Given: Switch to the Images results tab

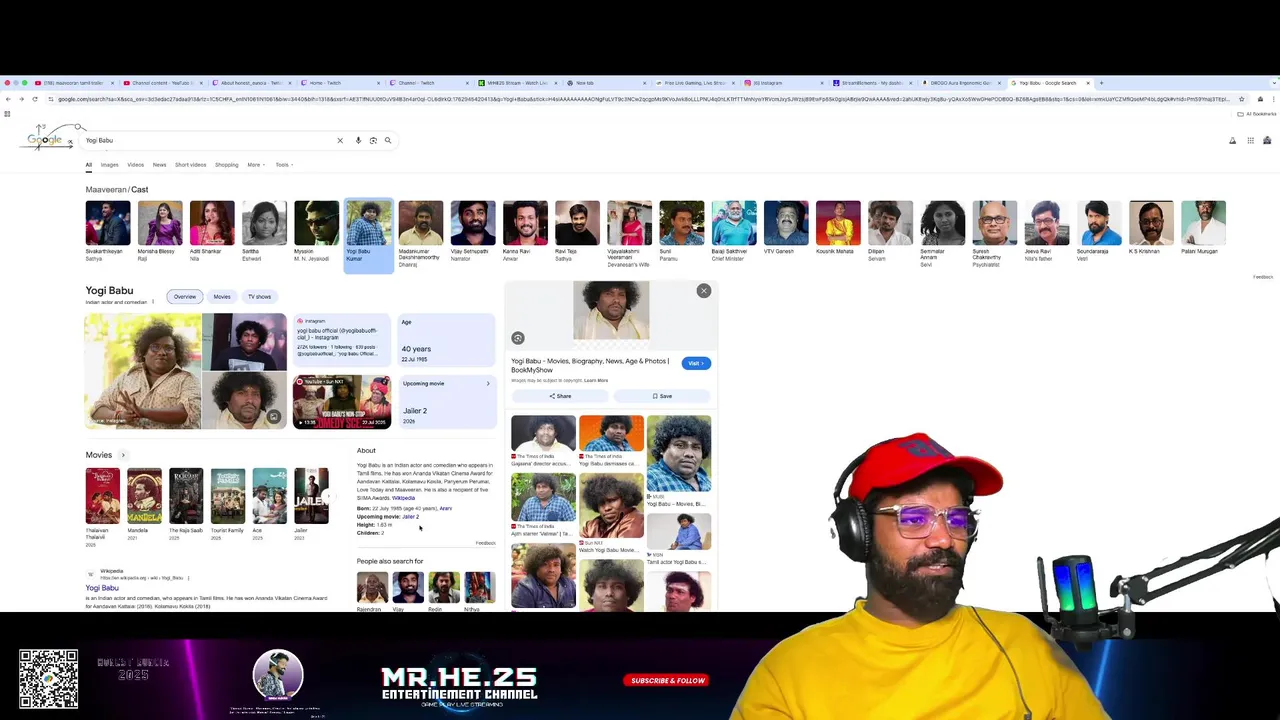Looking at the screenshot, I should 109,165.
